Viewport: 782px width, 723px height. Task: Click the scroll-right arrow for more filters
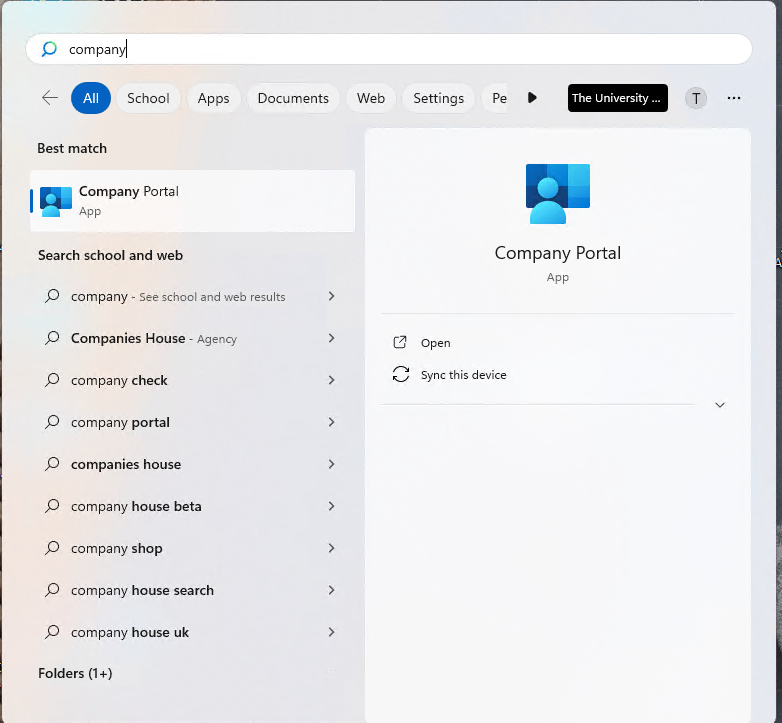532,98
